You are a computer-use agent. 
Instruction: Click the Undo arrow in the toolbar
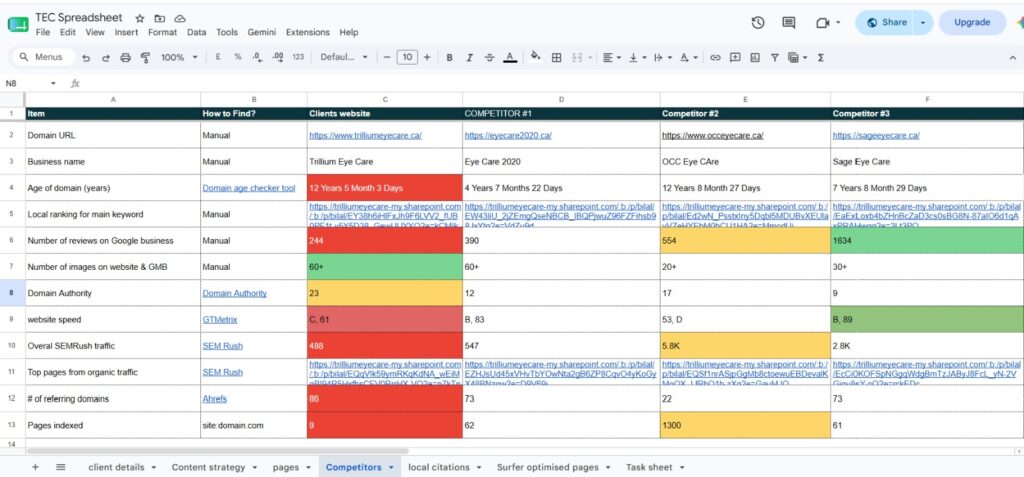tap(86, 58)
